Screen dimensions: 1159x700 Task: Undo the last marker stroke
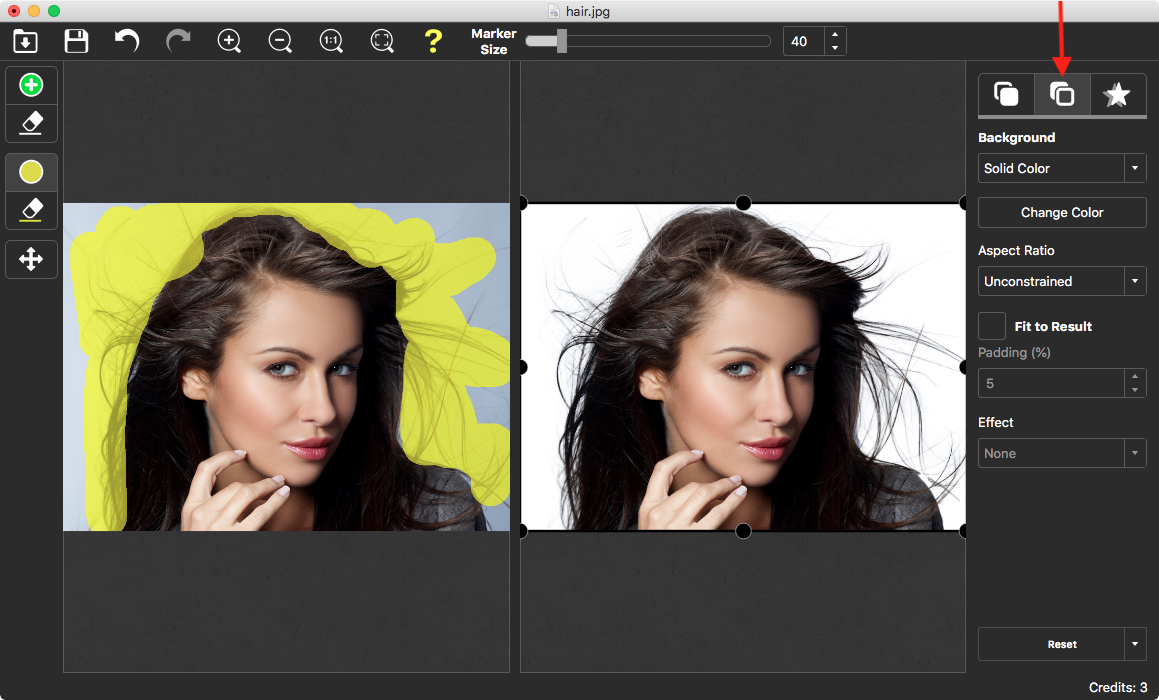tap(127, 41)
